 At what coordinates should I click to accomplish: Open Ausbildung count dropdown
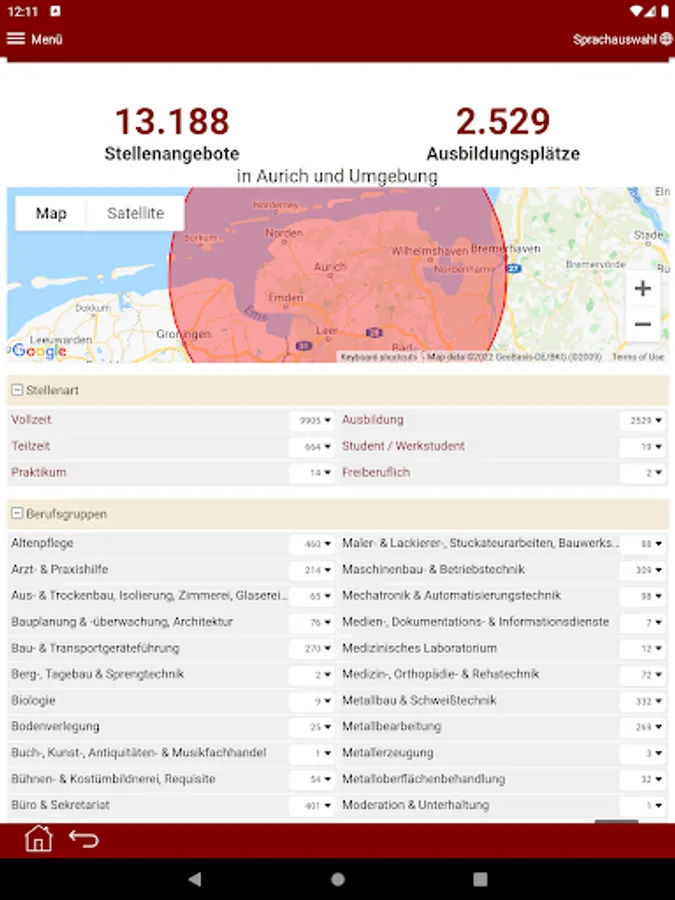point(643,420)
